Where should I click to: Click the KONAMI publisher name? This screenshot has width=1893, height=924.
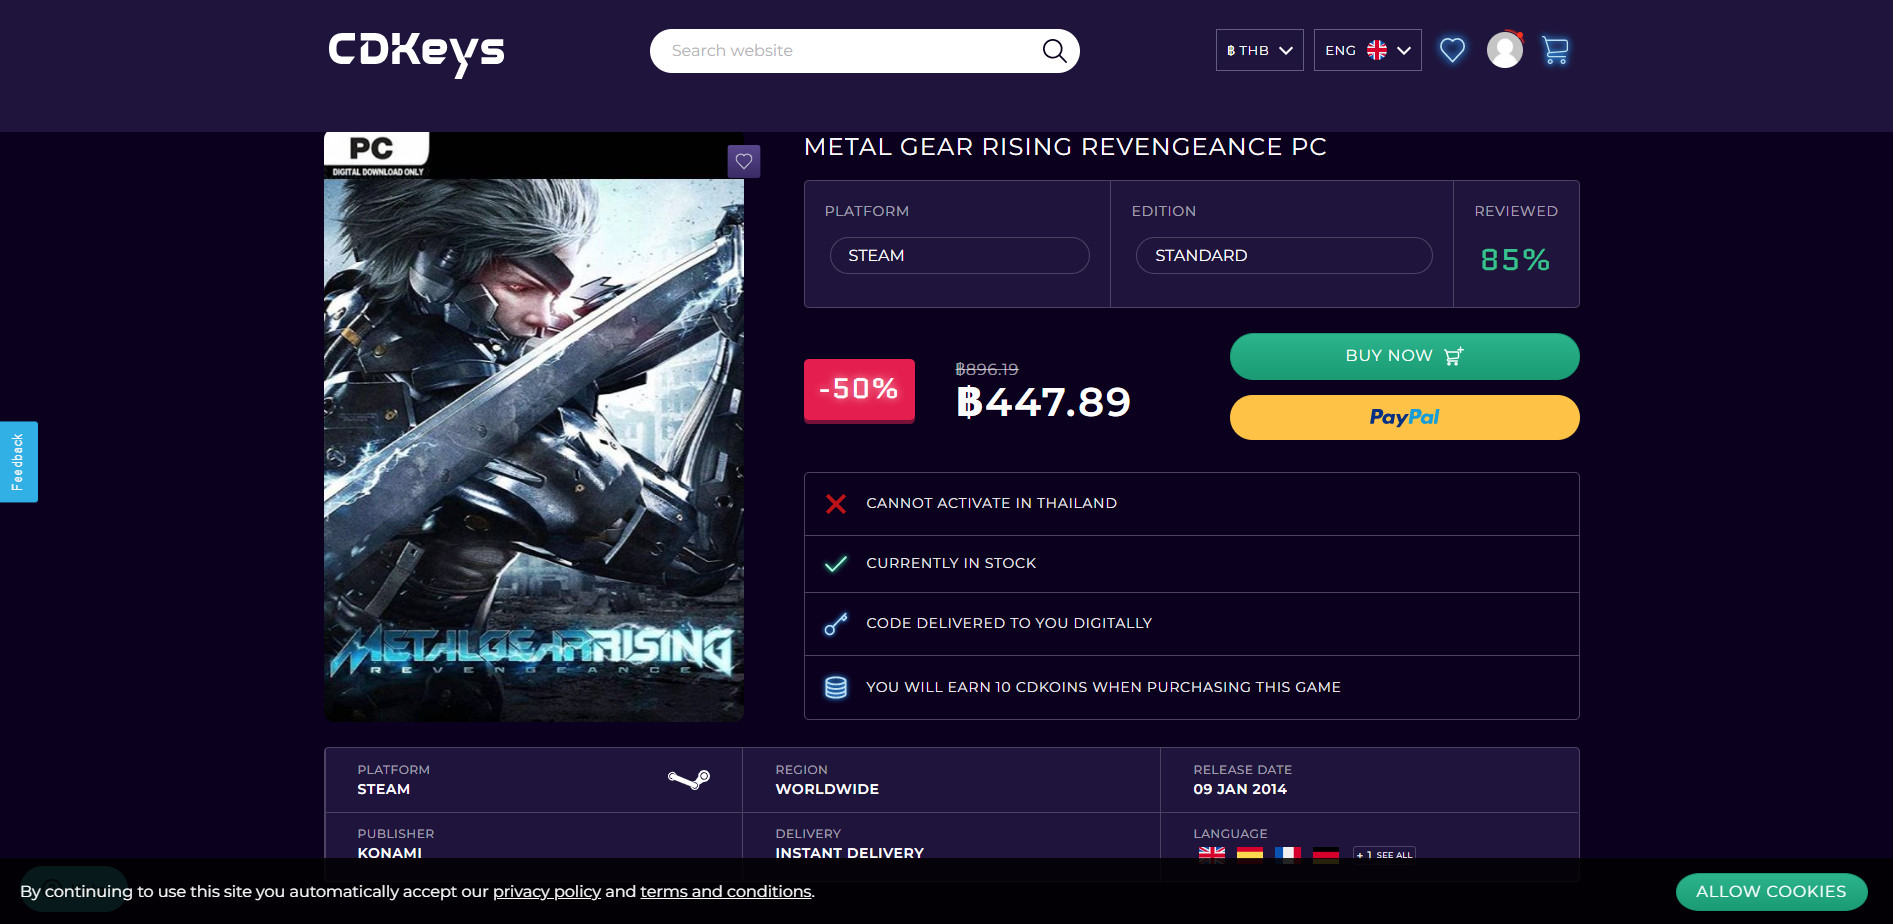pos(389,853)
